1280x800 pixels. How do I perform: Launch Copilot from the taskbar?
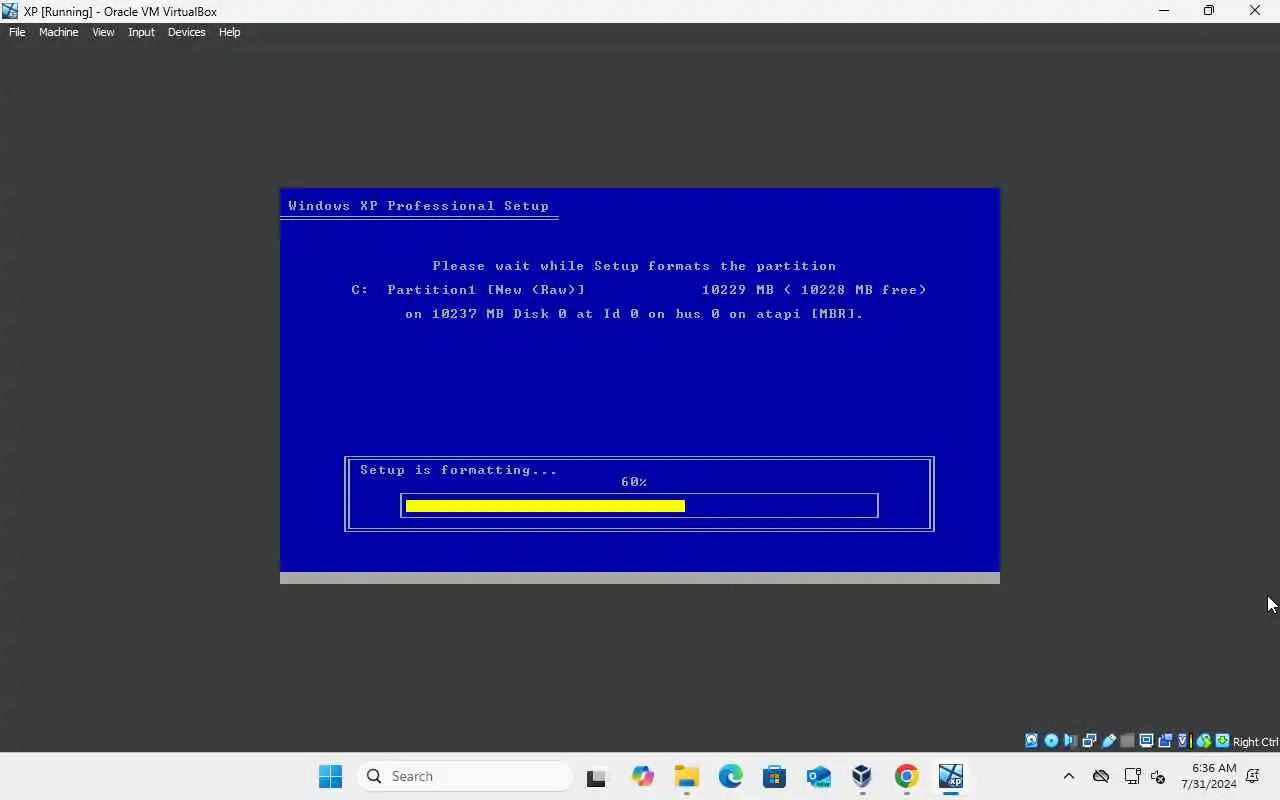tap(642, 776)
